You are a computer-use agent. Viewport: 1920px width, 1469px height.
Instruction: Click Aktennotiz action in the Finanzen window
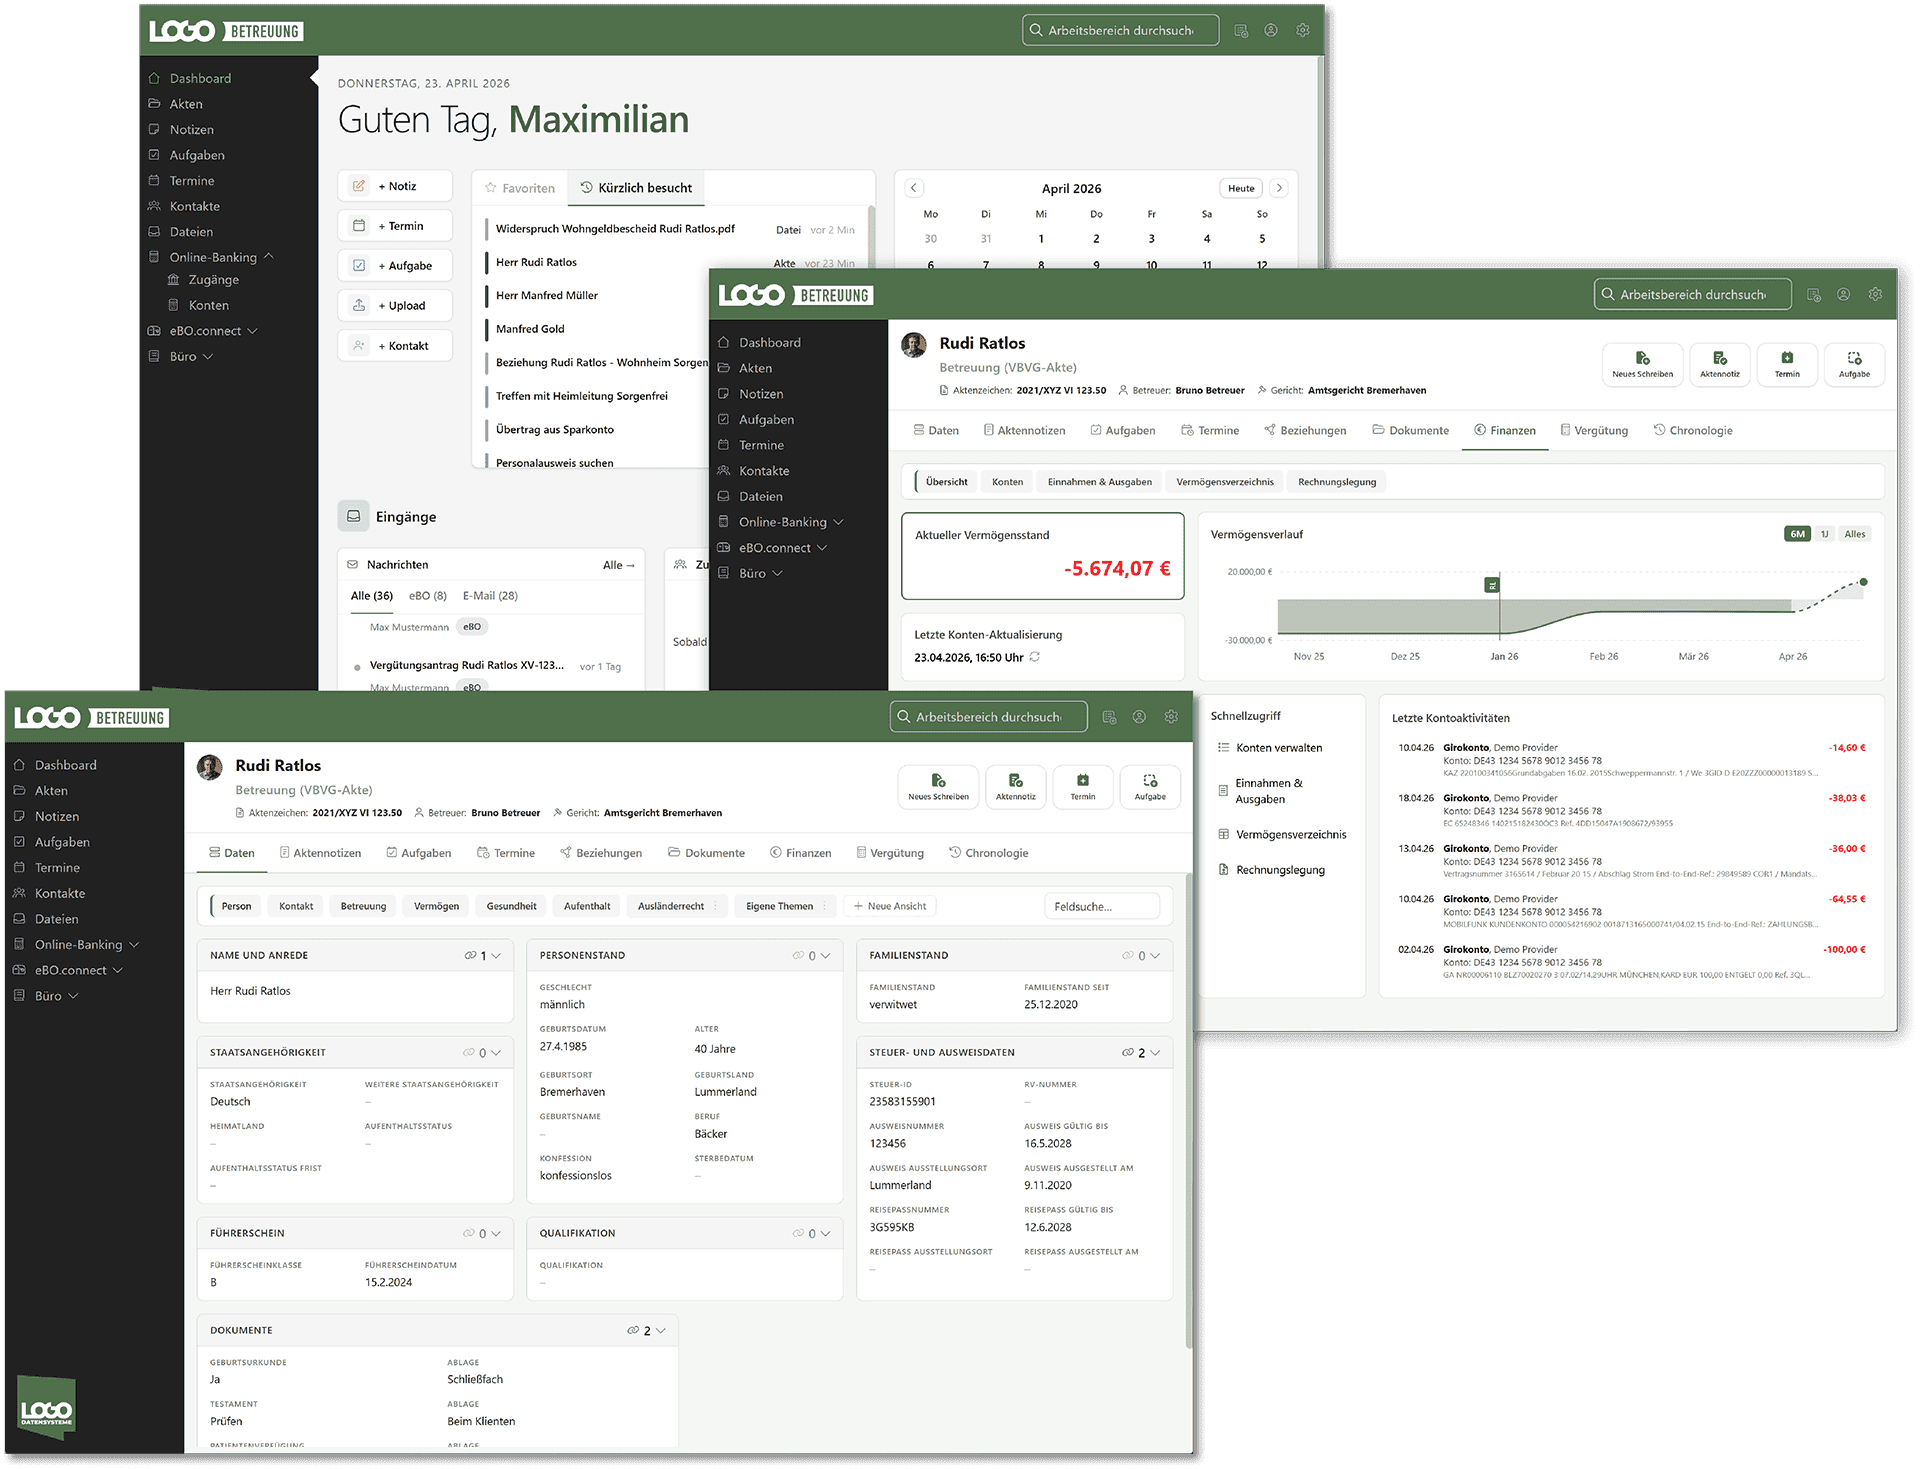coord(1720,364)
